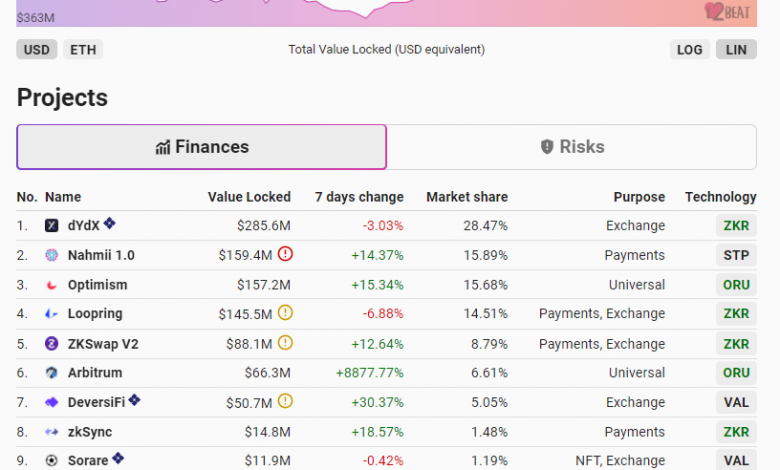Click the yellow warning icon in DeversiFi row
Image resolution: width=780 pixels, height=470 pixels.
tap(285, 401)
